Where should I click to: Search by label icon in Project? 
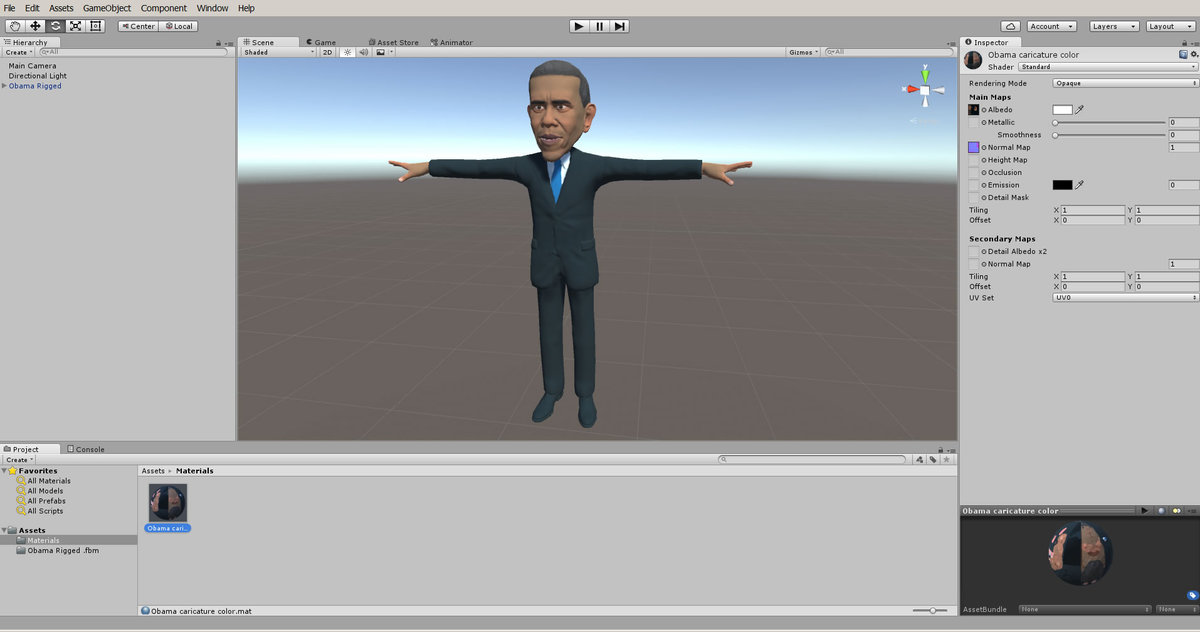(933, 460)
